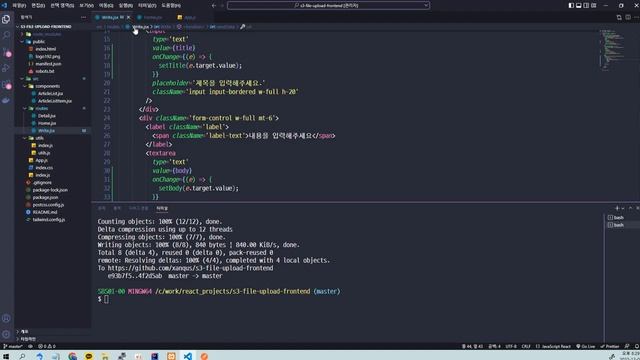
Task: Open the Source Control view
Action: tap(6, 52)
